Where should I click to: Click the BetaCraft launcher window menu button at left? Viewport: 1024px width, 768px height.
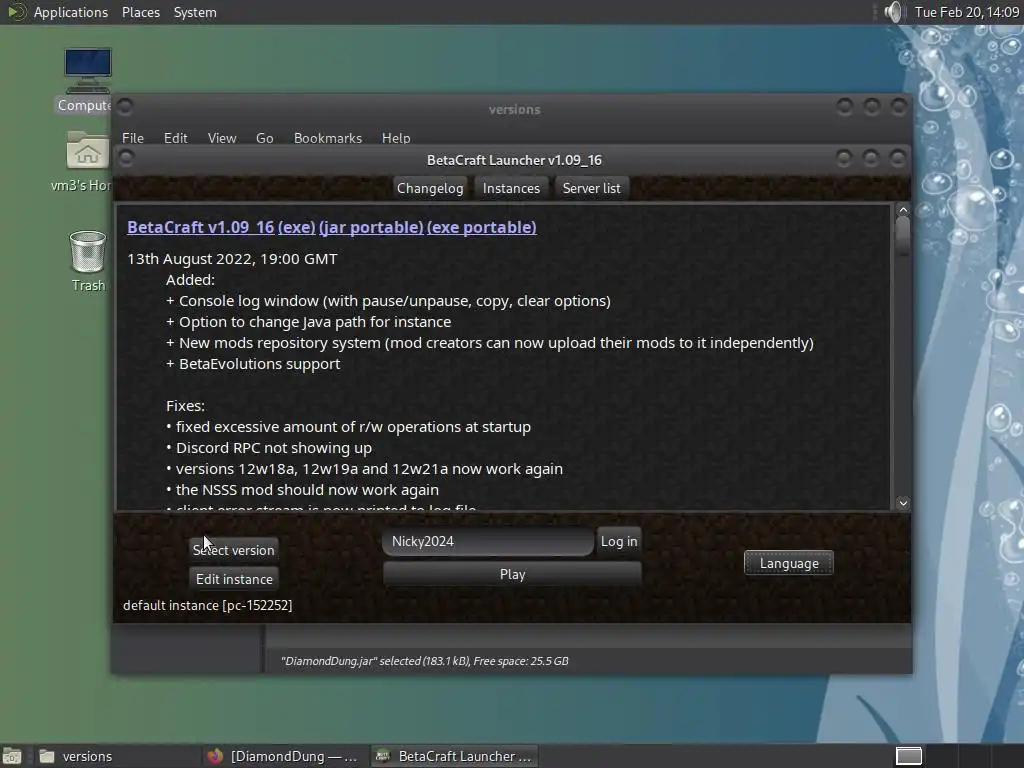tap(127, 158)
